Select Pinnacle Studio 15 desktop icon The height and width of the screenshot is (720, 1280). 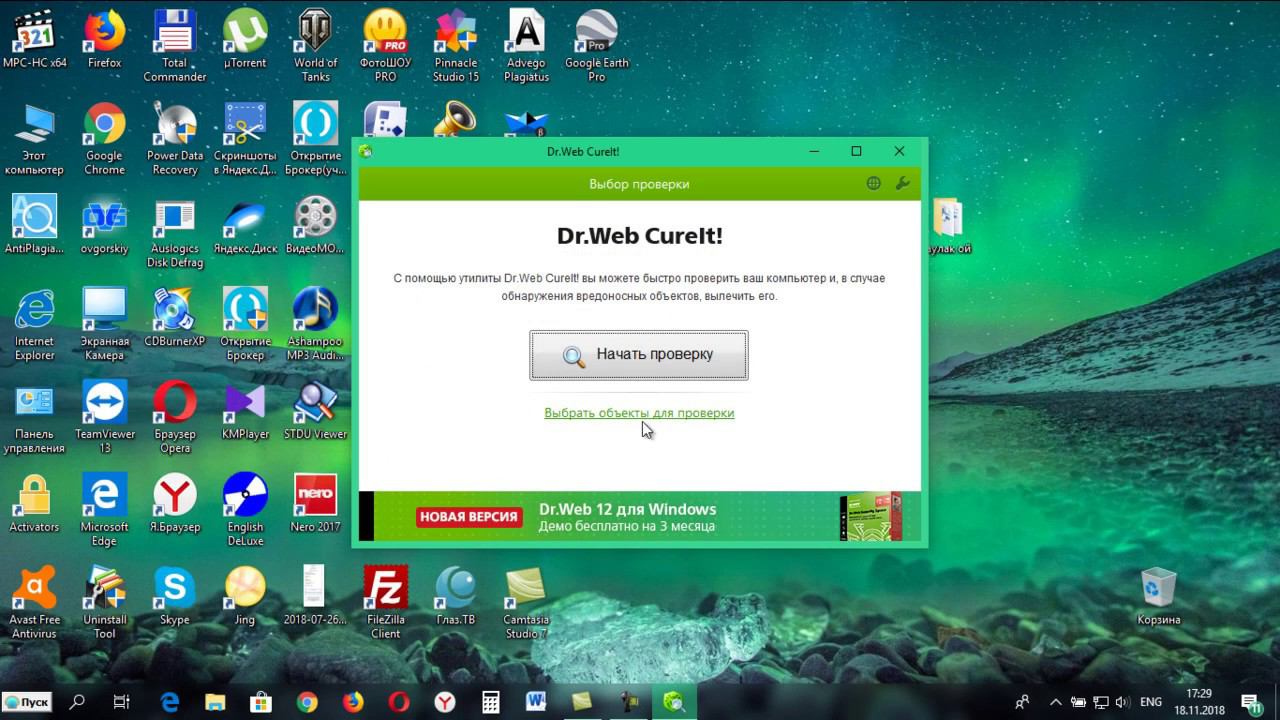456,47
